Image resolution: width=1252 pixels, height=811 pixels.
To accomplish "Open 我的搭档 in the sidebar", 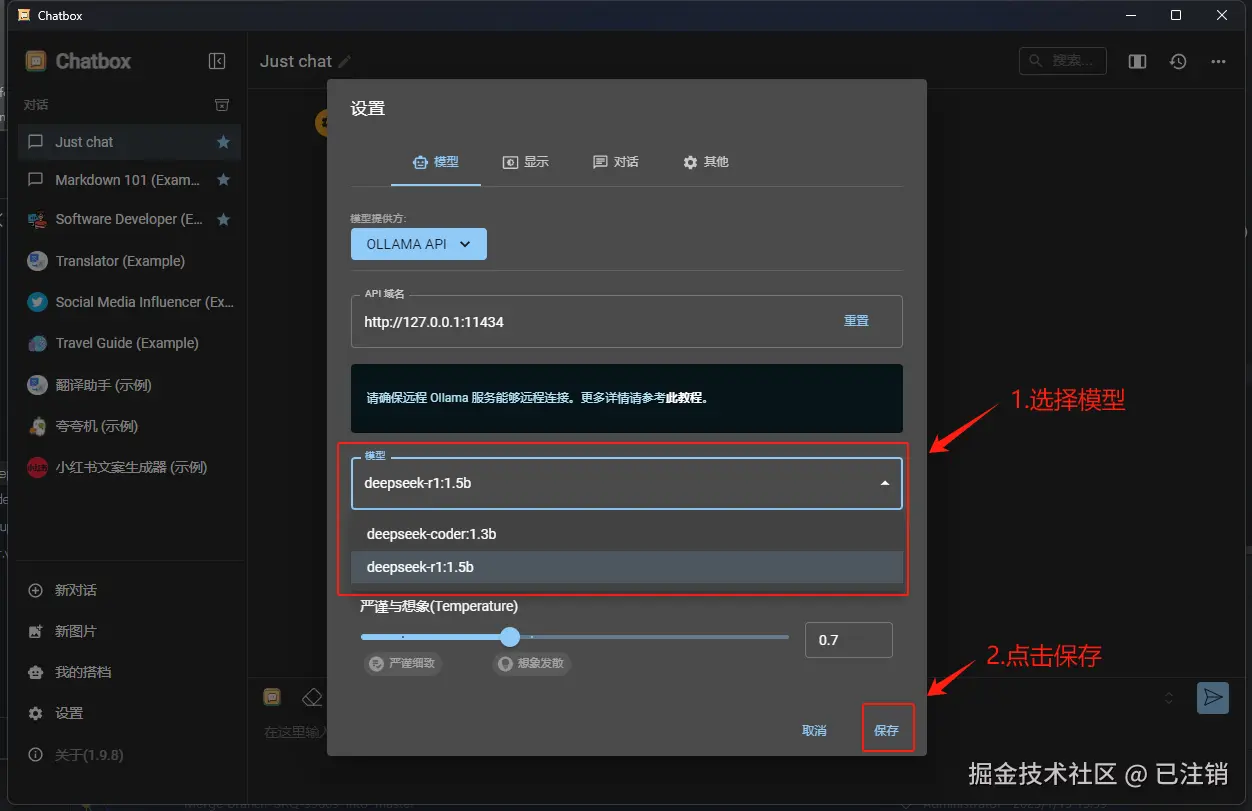I will 129,672.
